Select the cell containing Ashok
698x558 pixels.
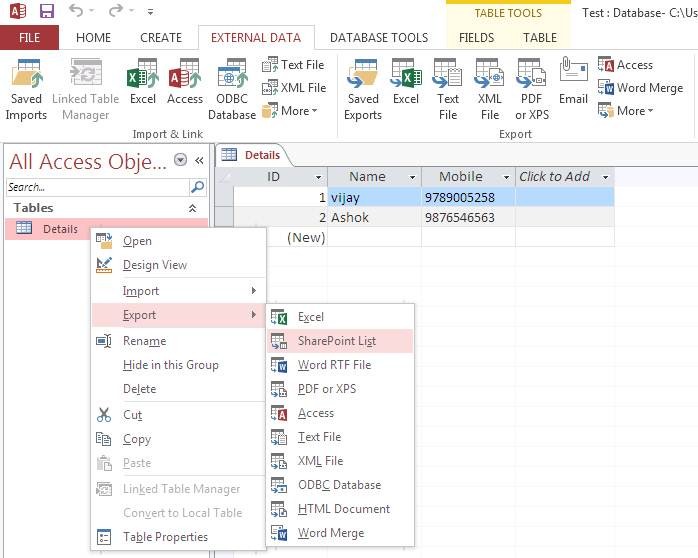(x=374, y=217)
